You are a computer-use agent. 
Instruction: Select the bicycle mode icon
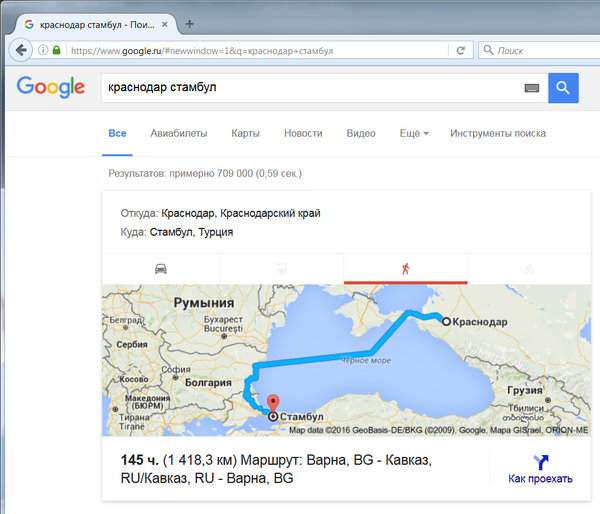coord(529,268)
